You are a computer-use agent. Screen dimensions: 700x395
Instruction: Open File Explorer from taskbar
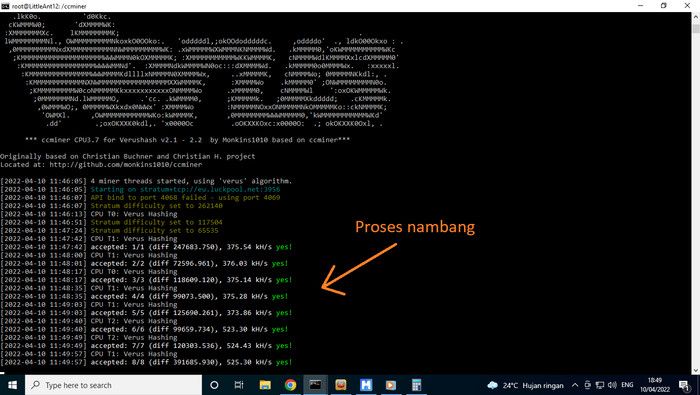click(x=265, y=385)
